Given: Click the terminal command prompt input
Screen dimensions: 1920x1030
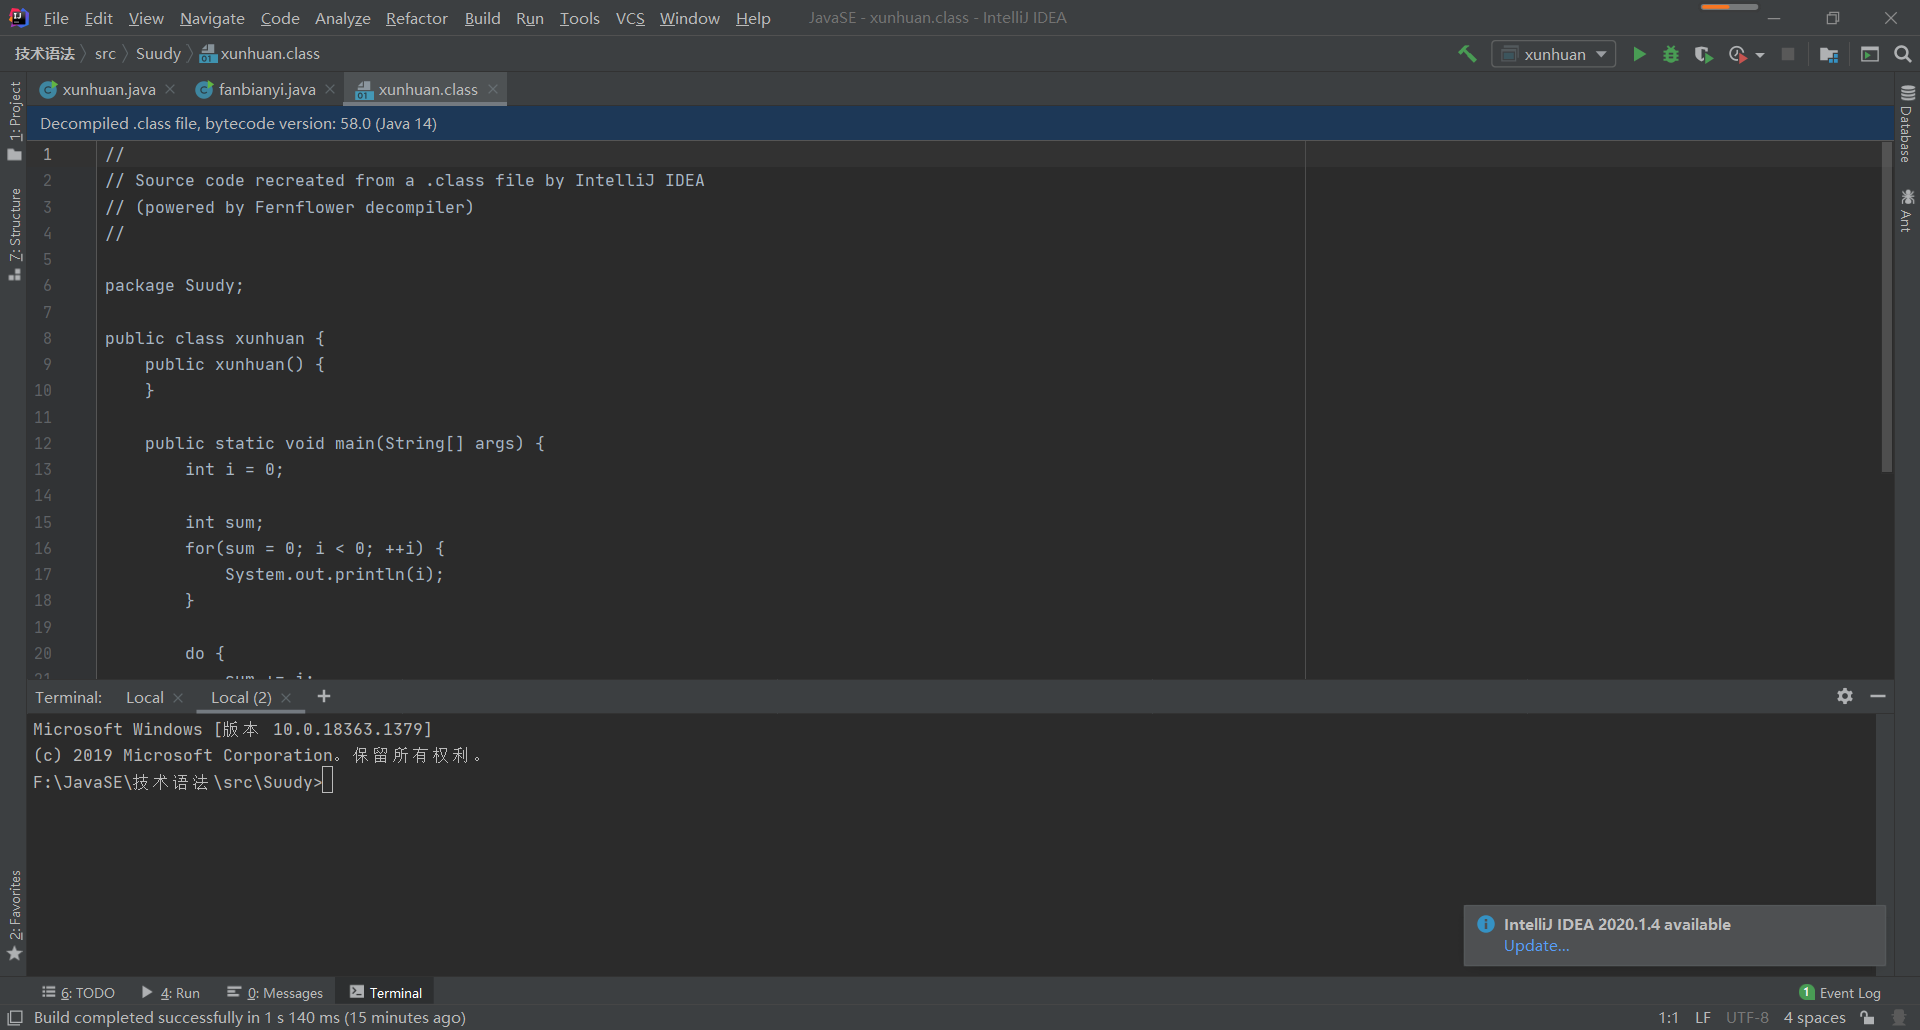Looking at the screenshot, I should click(327, 782).
